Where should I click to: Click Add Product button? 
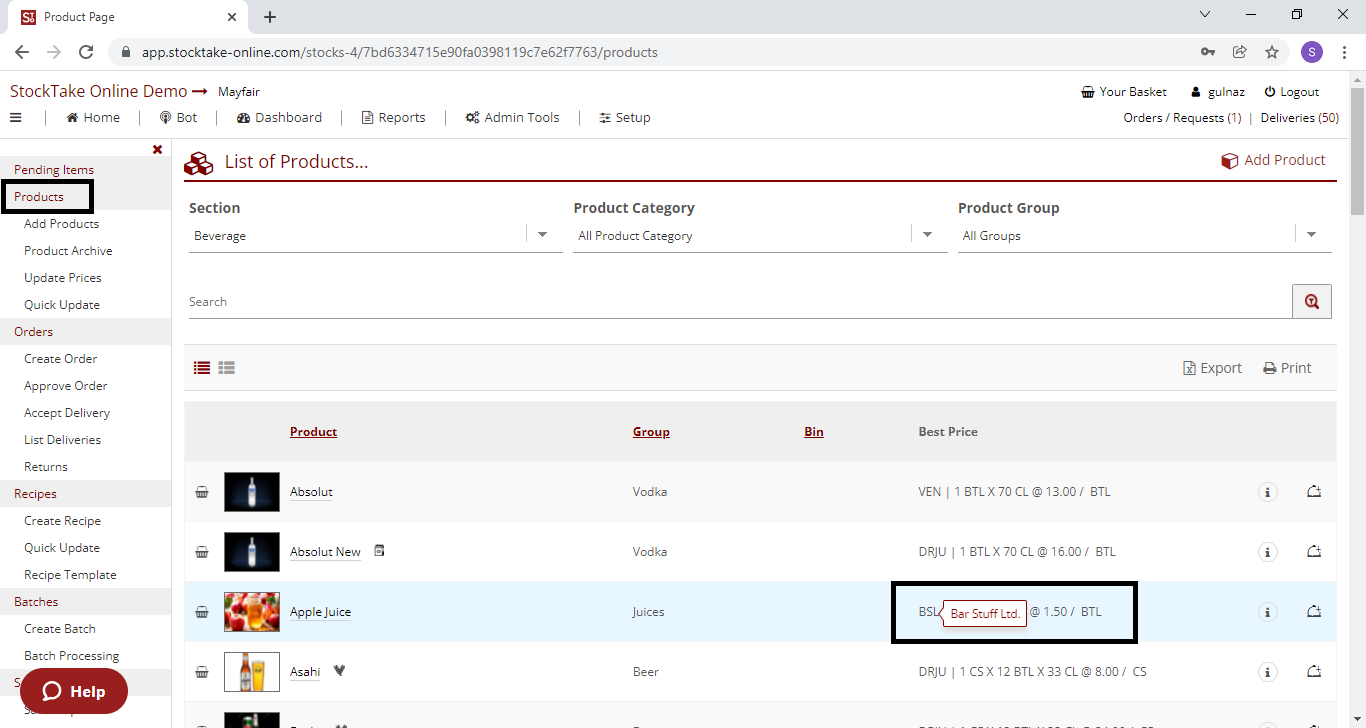1273,160
